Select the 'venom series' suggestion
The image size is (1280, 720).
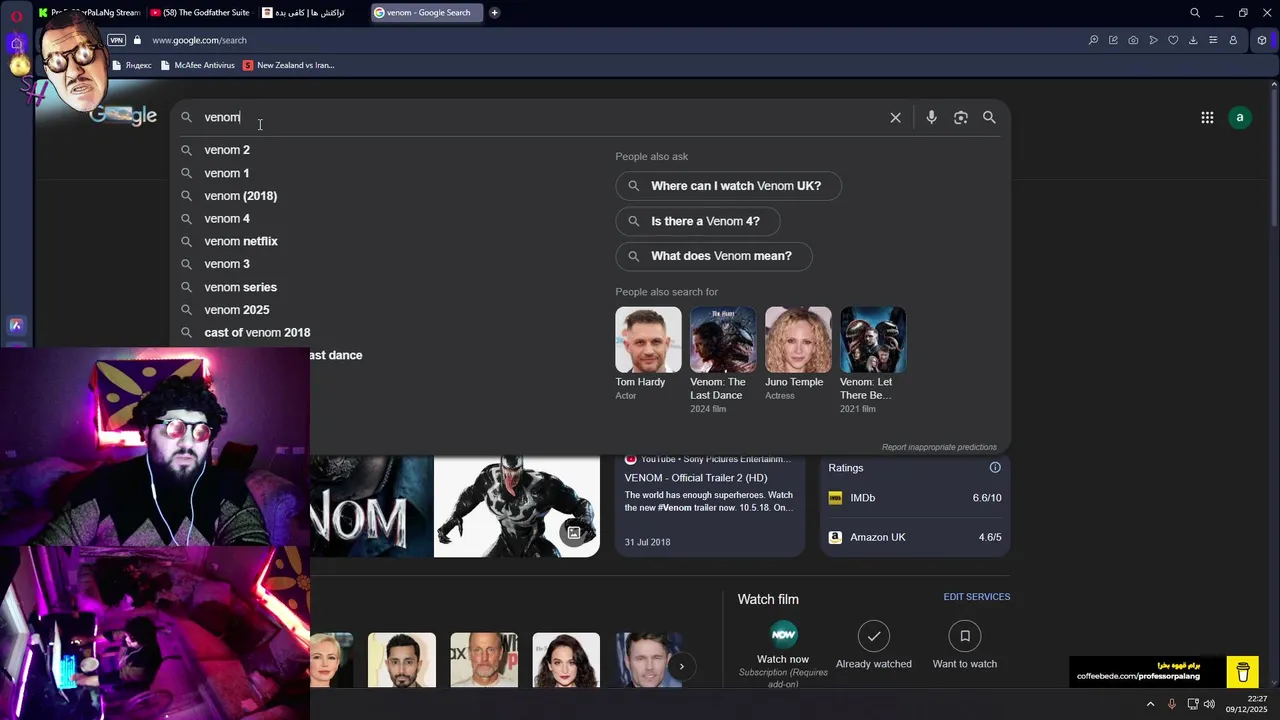tap(241, 287)
